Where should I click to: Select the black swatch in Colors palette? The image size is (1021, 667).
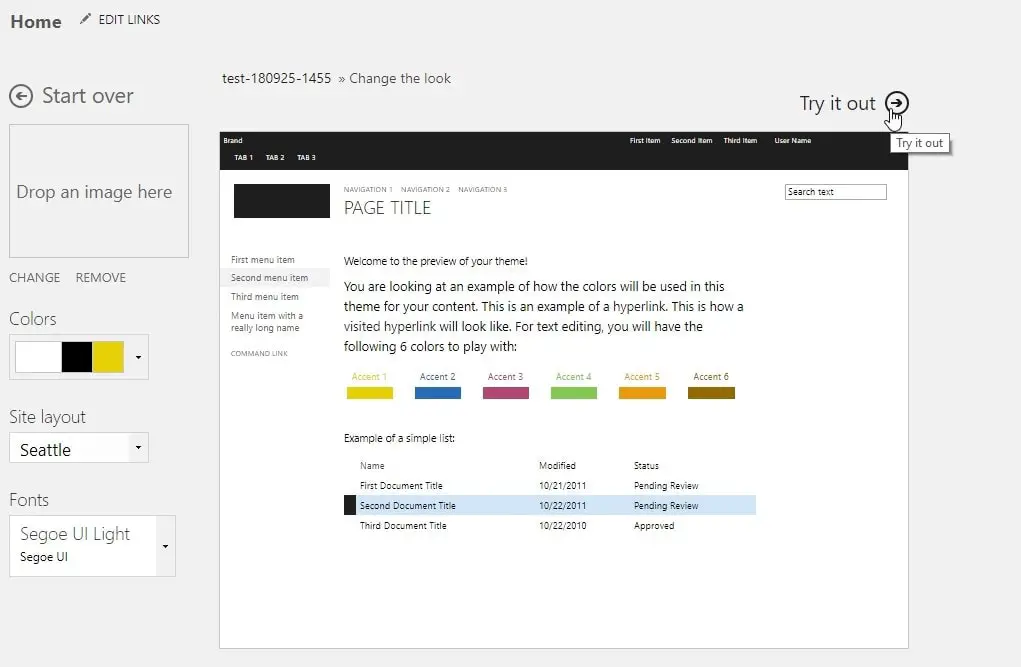(77, 357)
